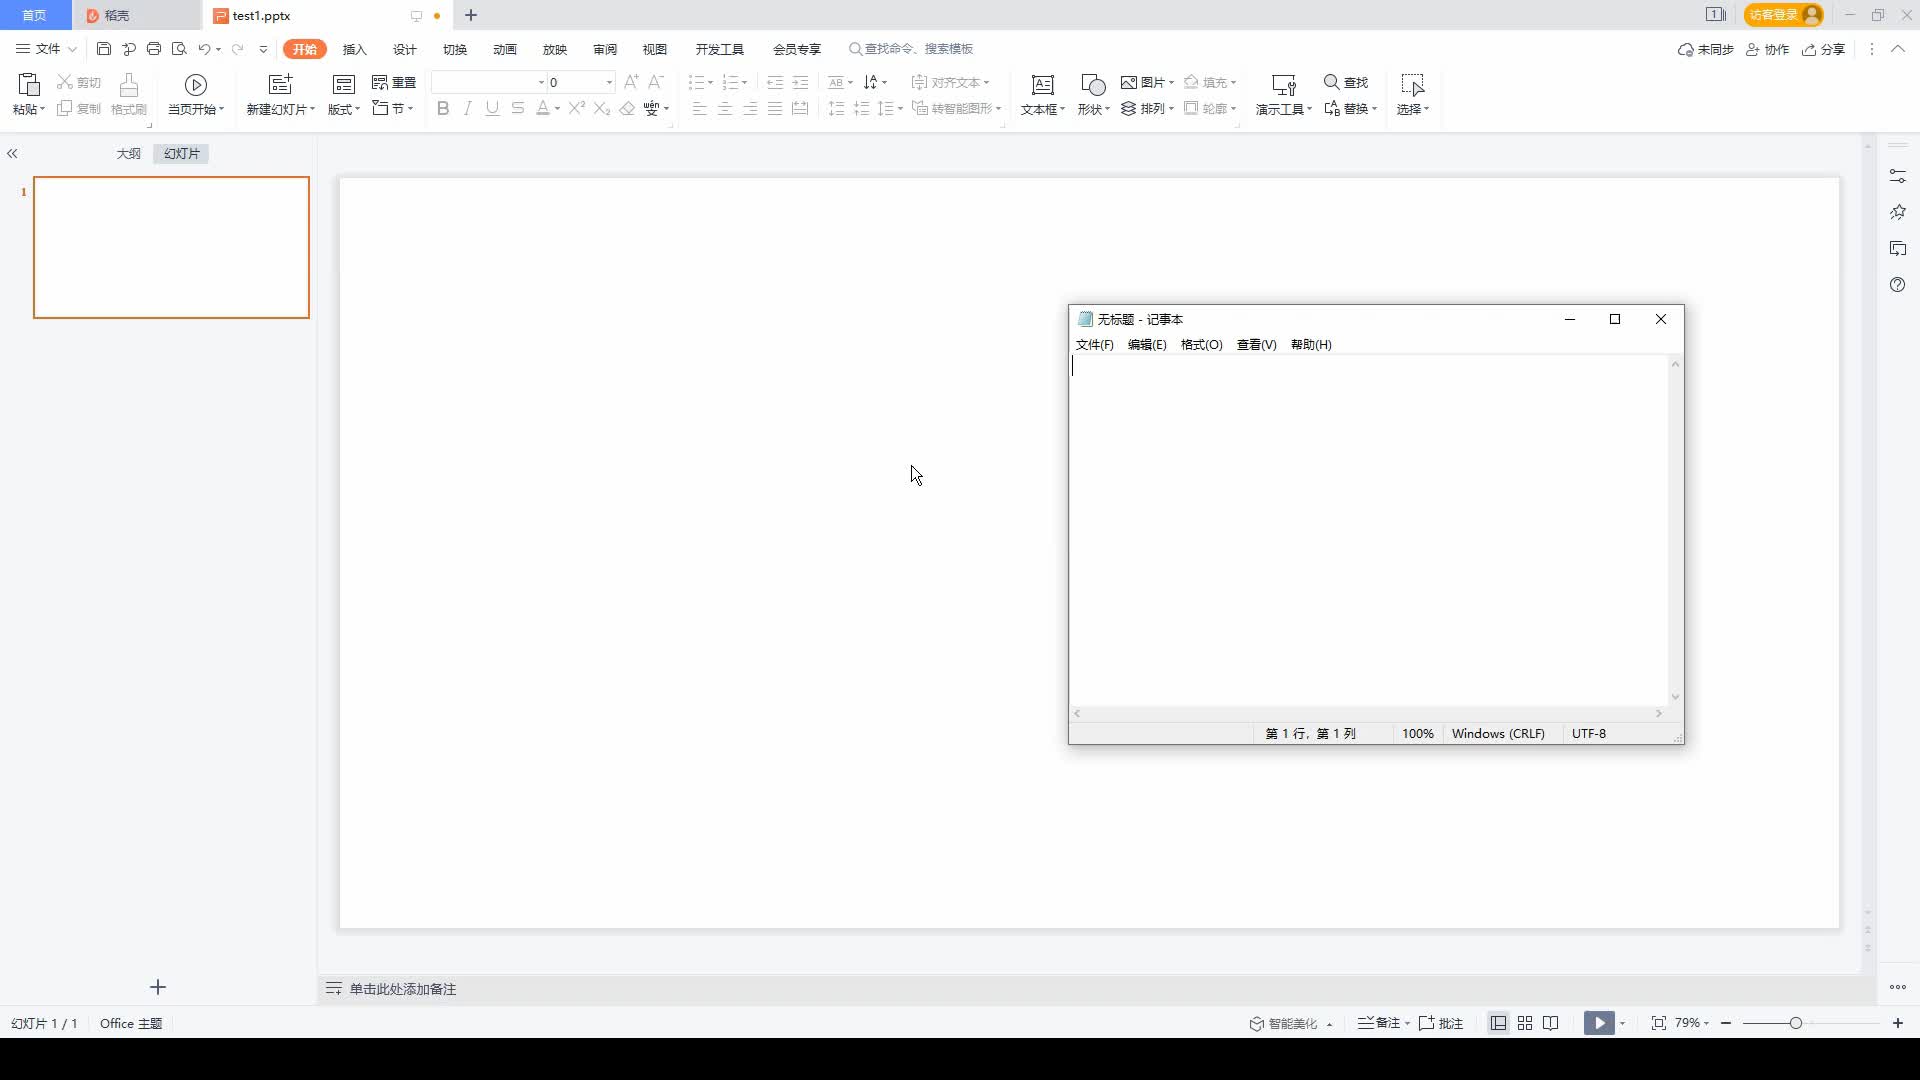This screenshot has height=1080, width=1920.
Task: Switch to the 大纲 outline tab
Action: pos(129,154)
